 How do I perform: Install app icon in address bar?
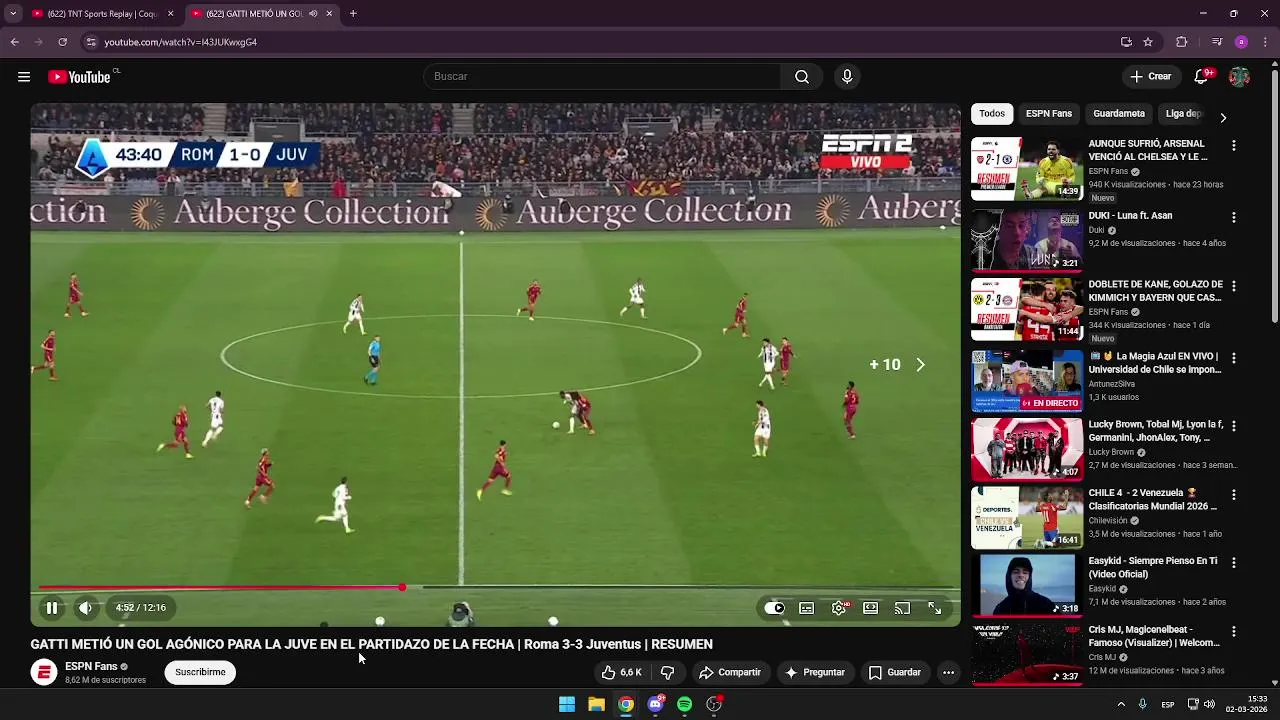(1126, 42)
